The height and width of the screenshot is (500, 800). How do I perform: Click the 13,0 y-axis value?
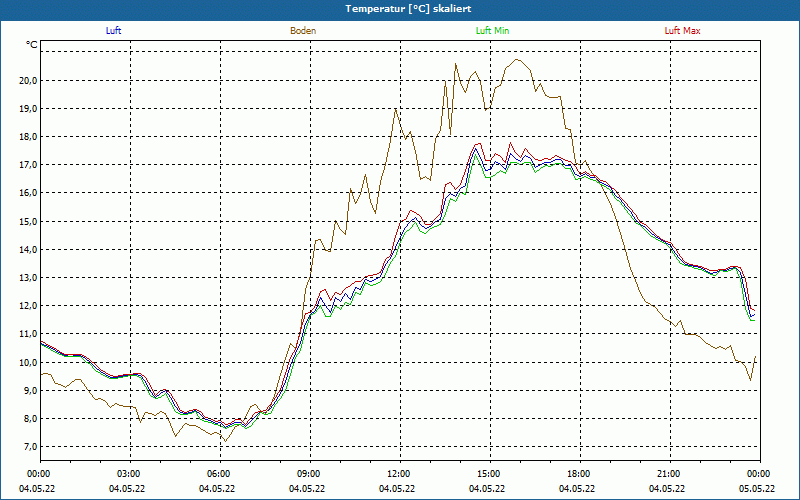point(28,277)
